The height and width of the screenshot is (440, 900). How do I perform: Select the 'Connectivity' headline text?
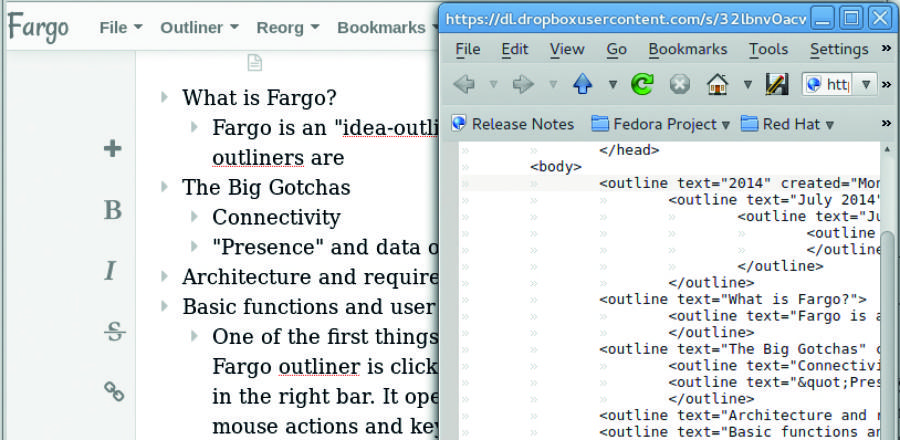(x=276, y=217)
